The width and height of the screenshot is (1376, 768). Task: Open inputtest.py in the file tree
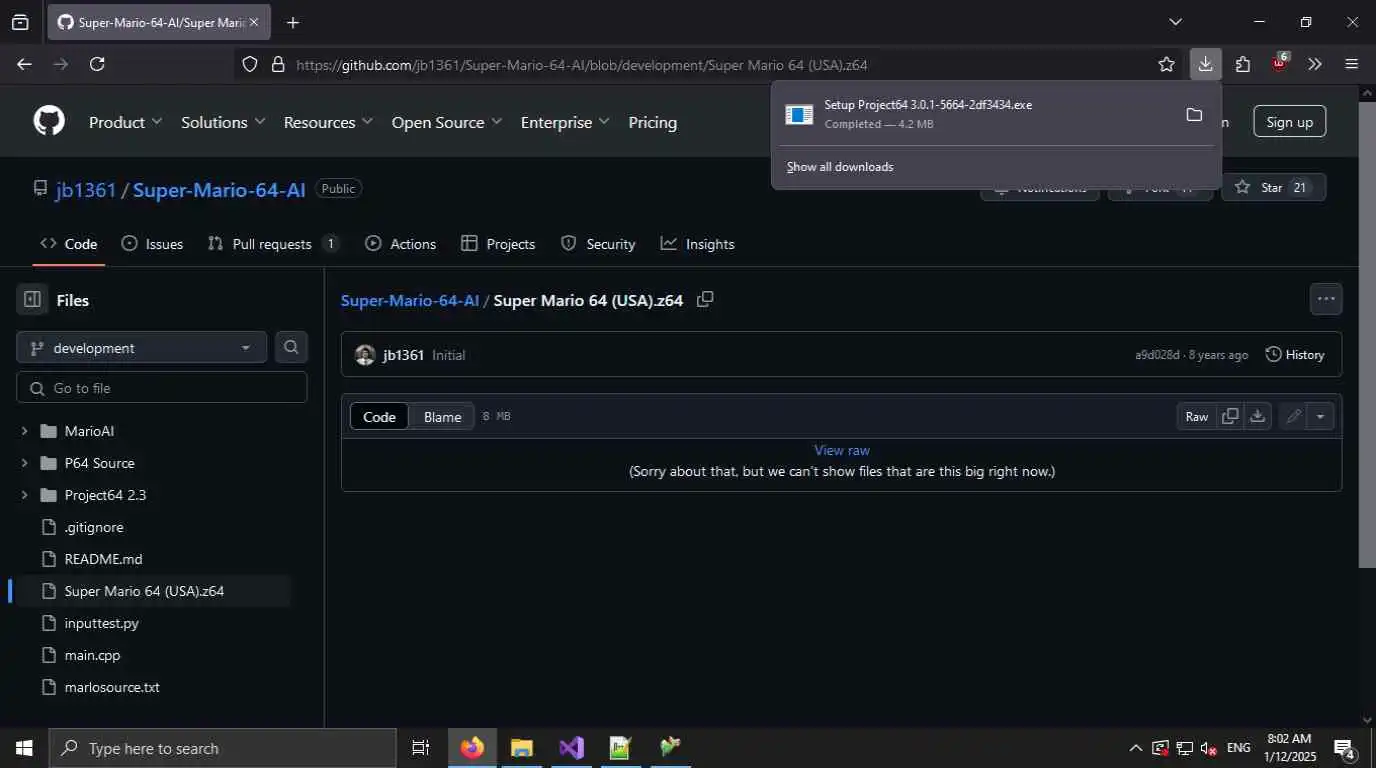click(x=101, y=623)
